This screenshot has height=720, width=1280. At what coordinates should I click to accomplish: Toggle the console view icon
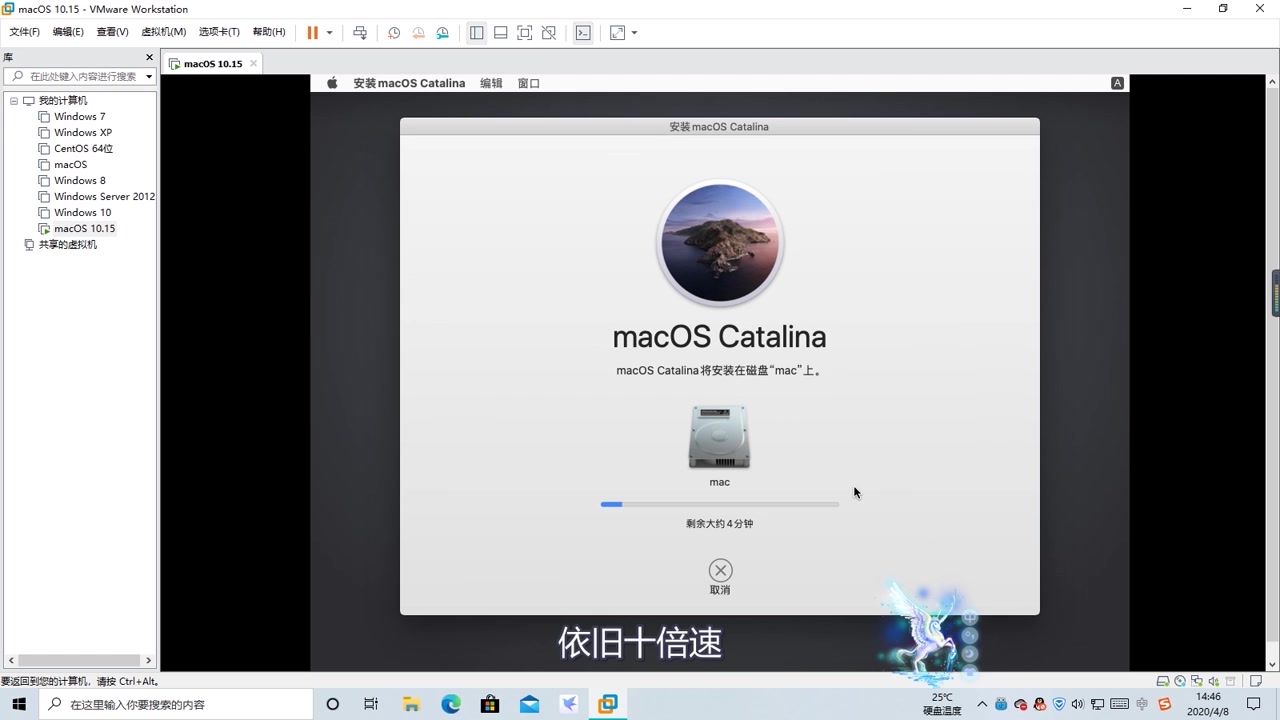pos(582,32)
